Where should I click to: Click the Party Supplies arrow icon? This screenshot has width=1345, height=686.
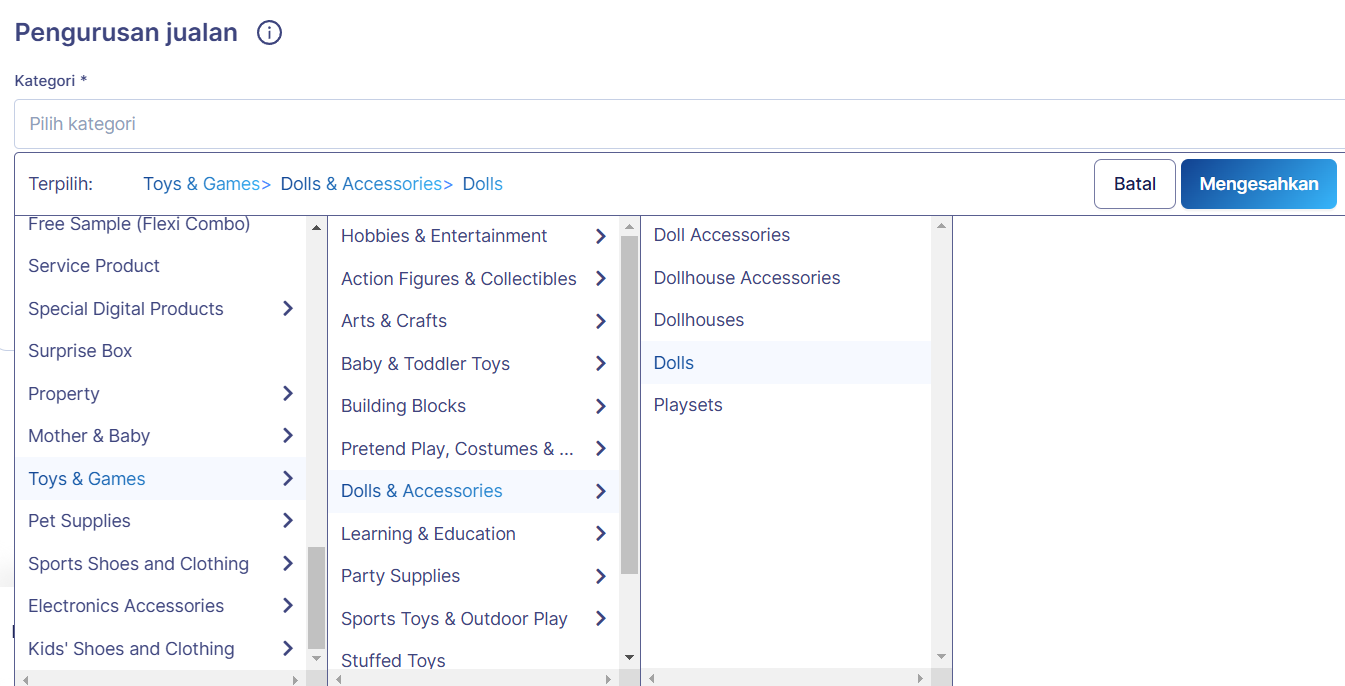[x=601, y=576]
